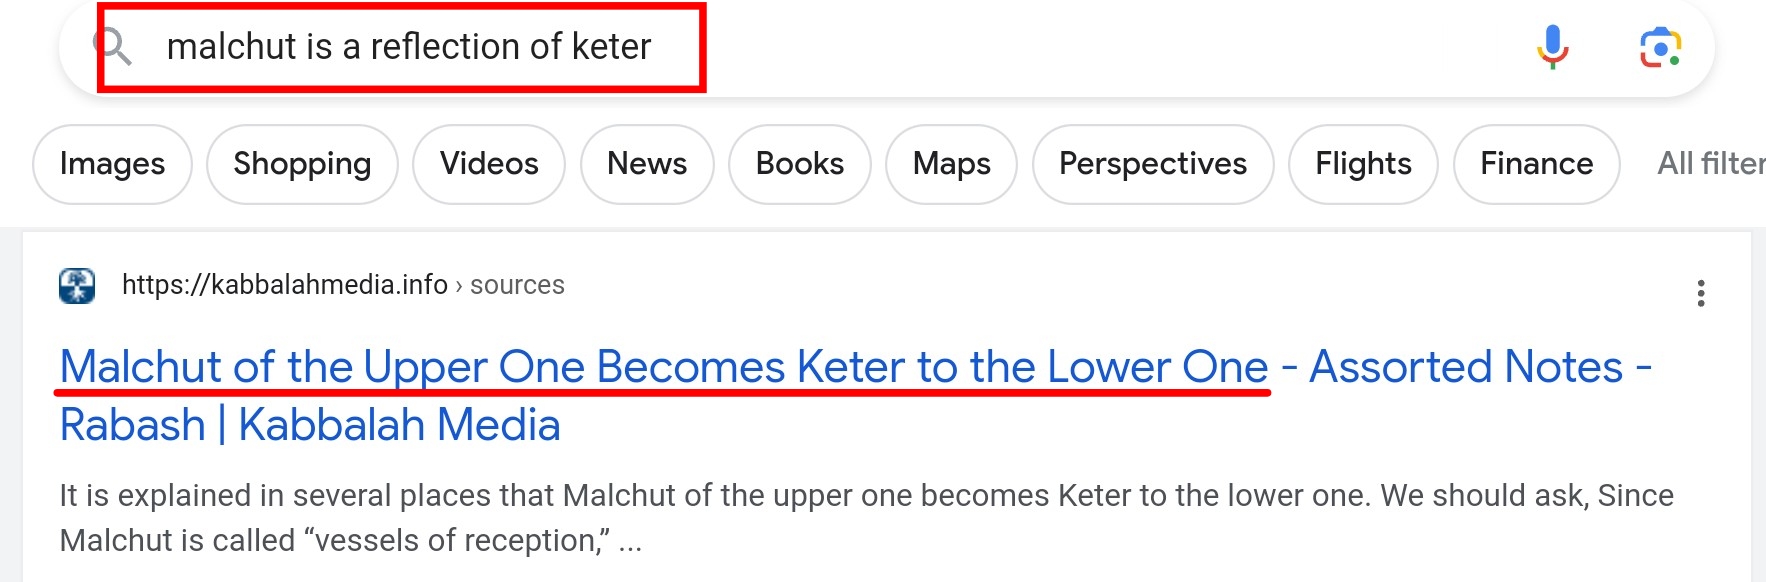This screenshot has width=1766, height=582.
Task: Switch to Maps results
Action: click(x=951, y=164)
